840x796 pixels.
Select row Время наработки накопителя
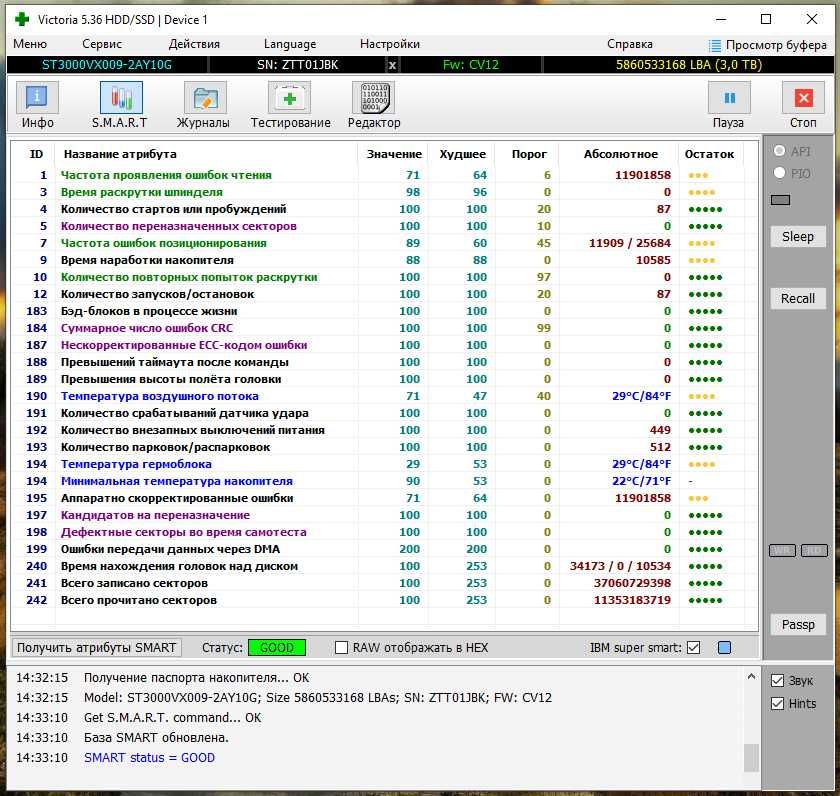[384, 260]
